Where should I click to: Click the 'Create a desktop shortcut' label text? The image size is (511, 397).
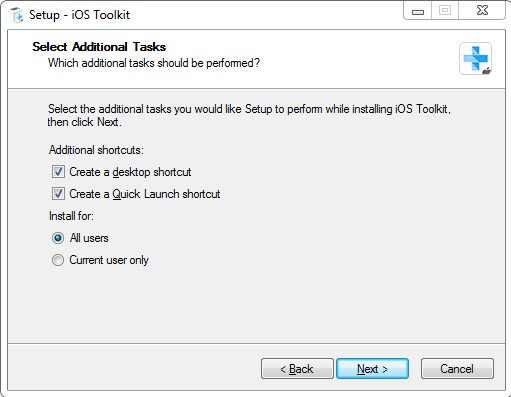tap(130, 172)
